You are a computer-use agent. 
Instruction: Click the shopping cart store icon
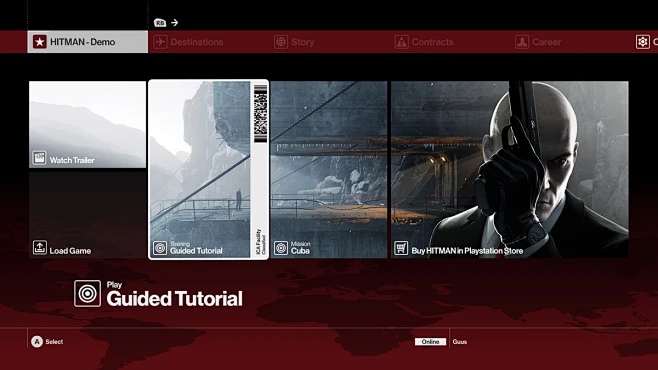(401, 248)
